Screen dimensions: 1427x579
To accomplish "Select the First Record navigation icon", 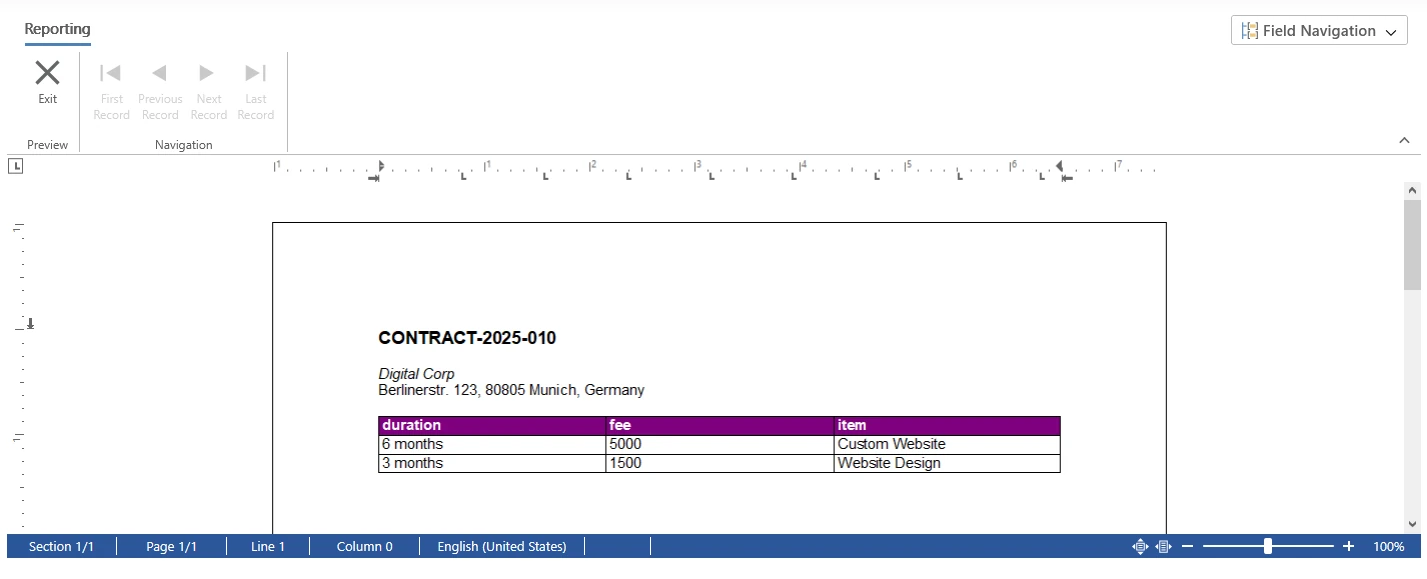I will [x=111, y=71].
